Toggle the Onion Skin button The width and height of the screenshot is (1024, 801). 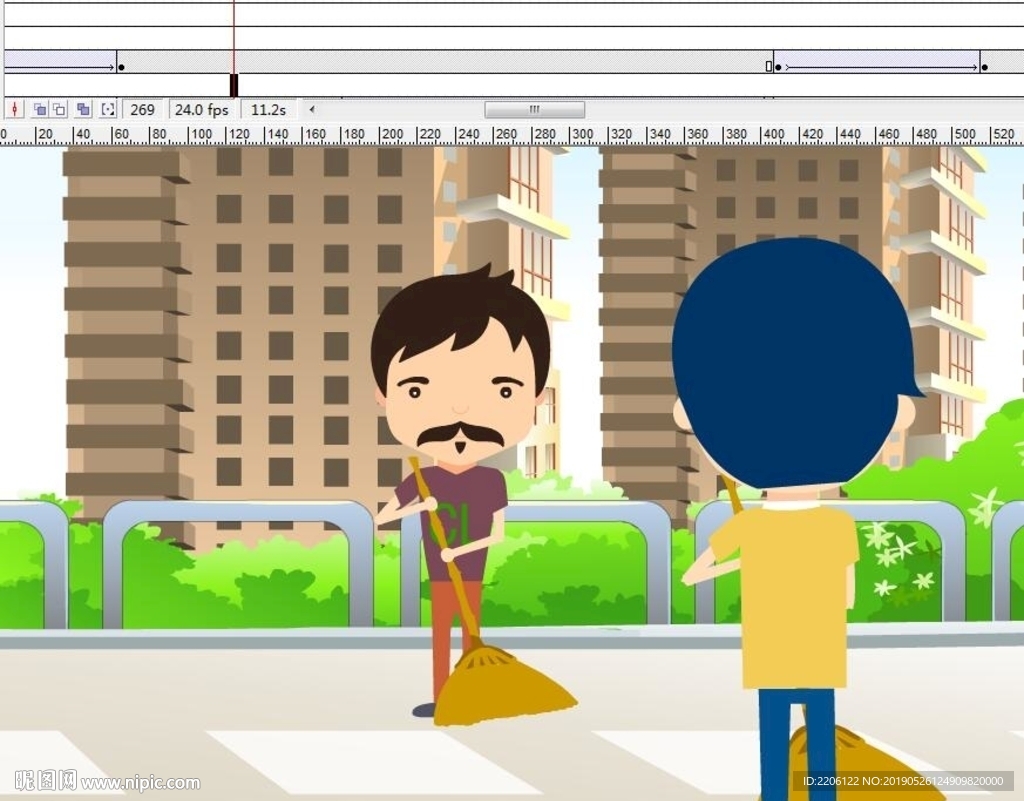coord(40,110)
